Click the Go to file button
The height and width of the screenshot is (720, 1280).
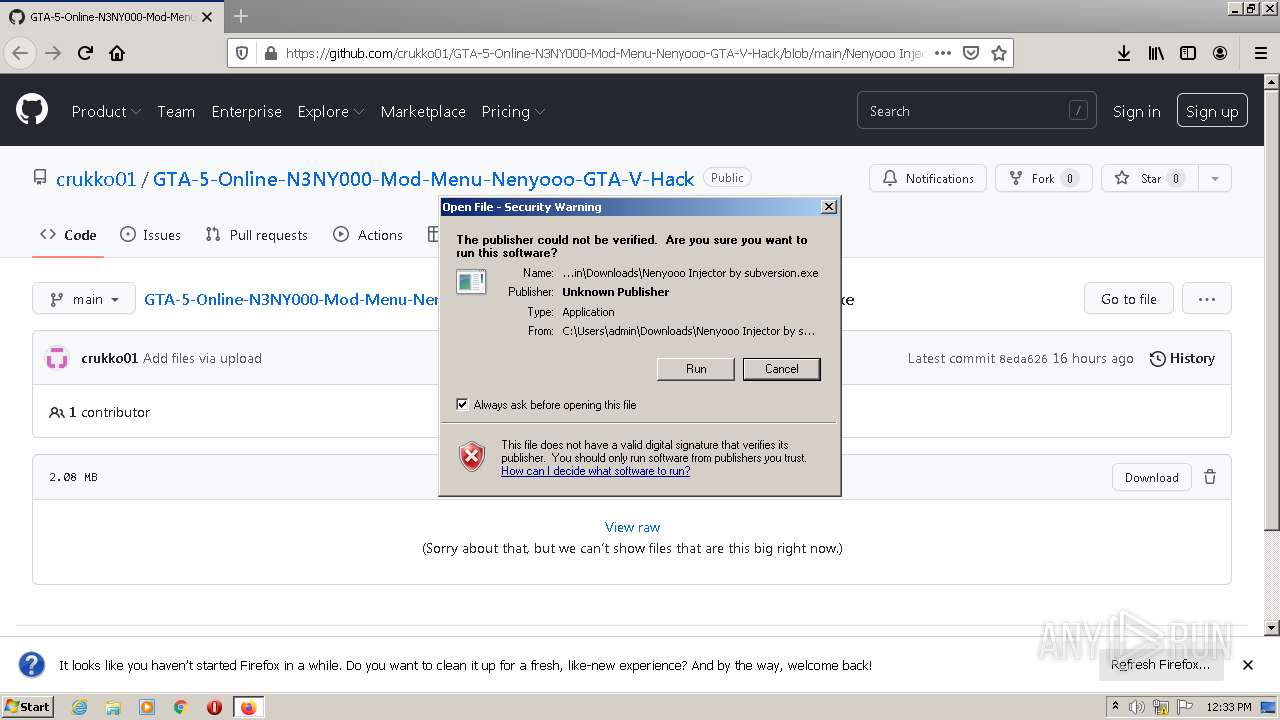pyautogui.click(x=1129, y=299)
